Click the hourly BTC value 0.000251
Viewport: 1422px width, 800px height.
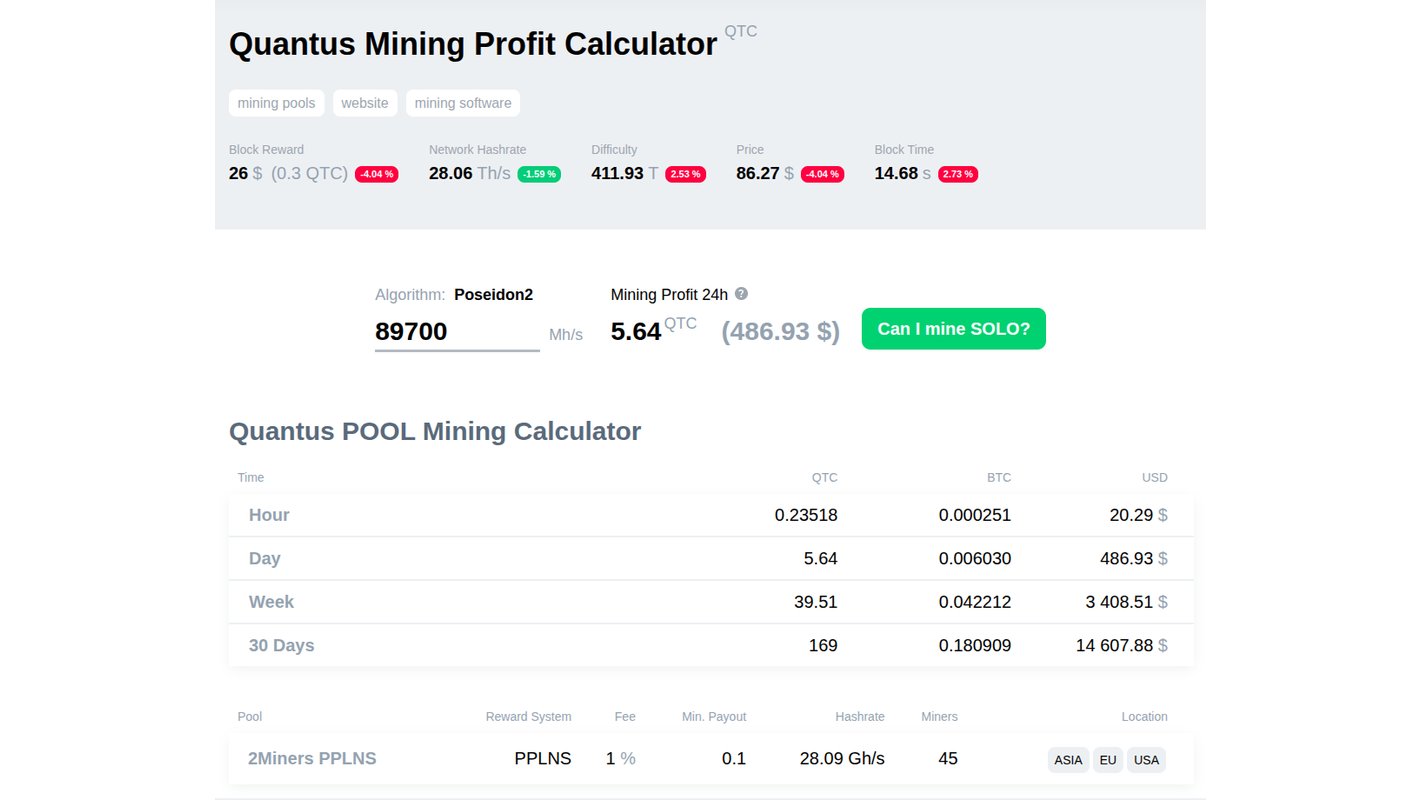975,515
